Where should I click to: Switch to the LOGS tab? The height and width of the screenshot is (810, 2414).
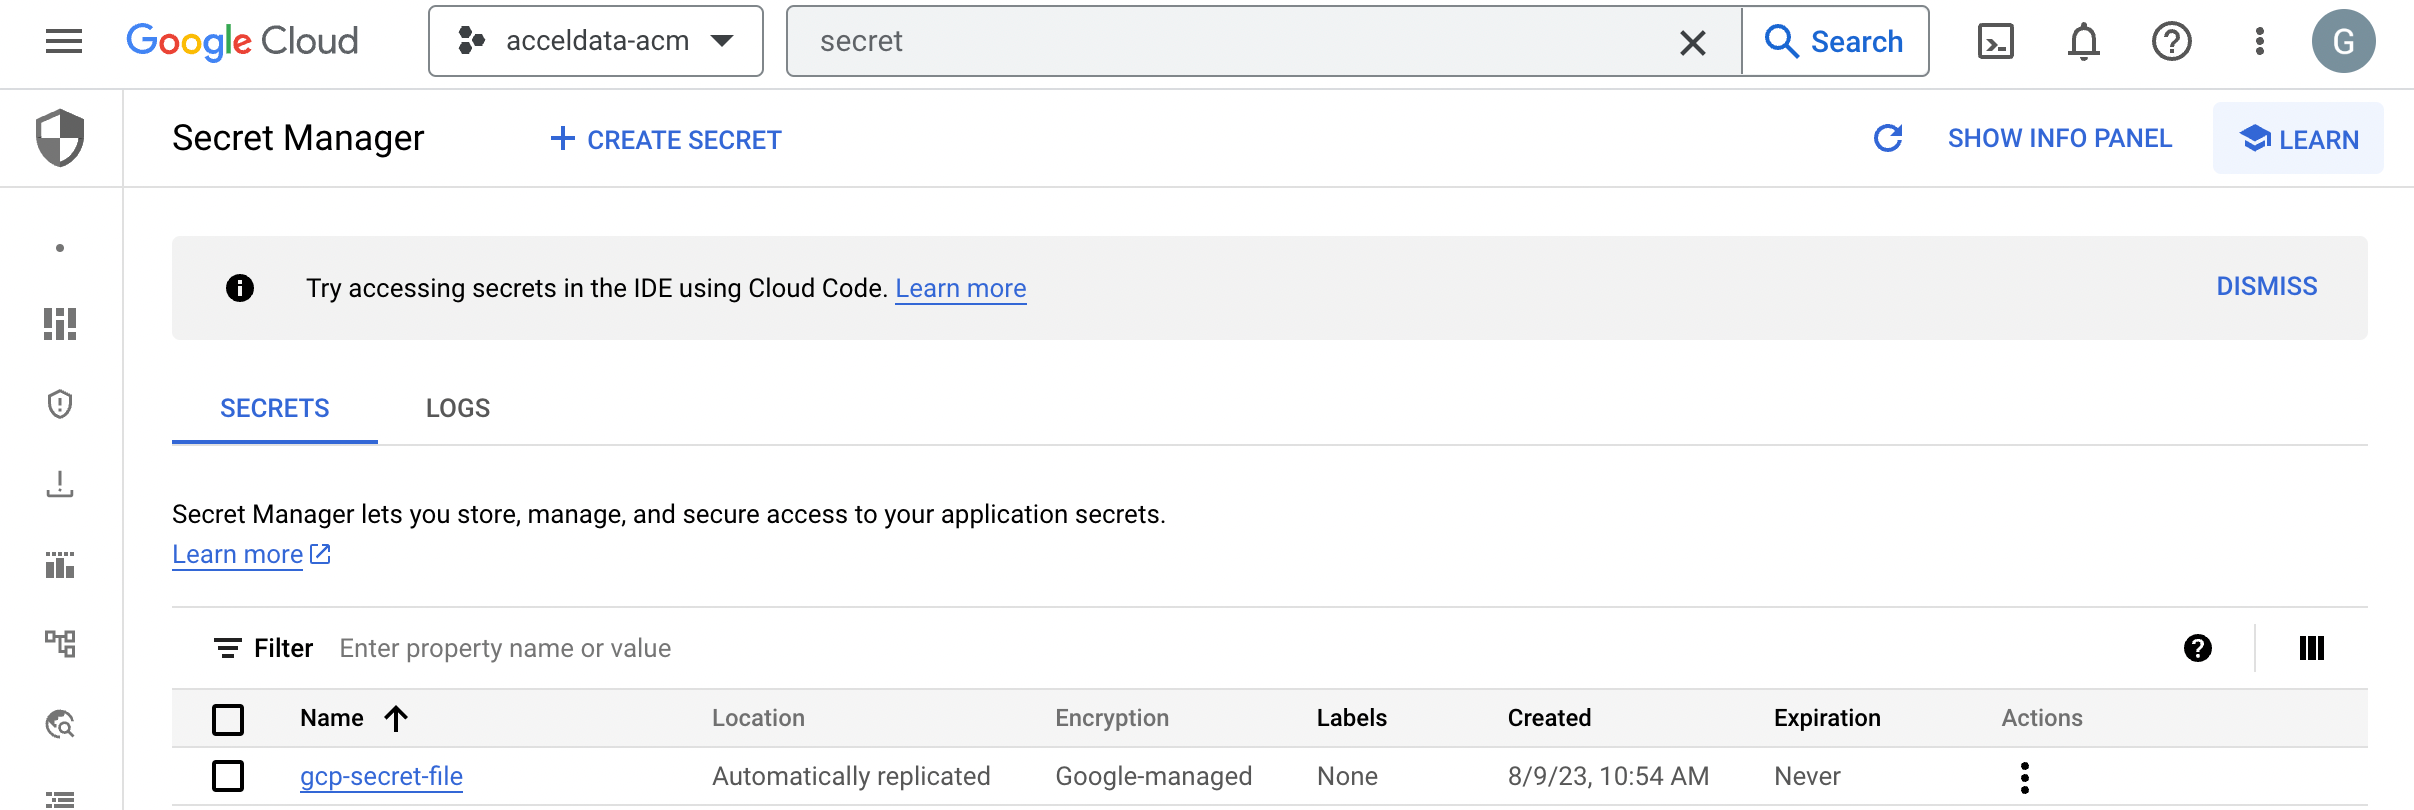pos(458,408)
